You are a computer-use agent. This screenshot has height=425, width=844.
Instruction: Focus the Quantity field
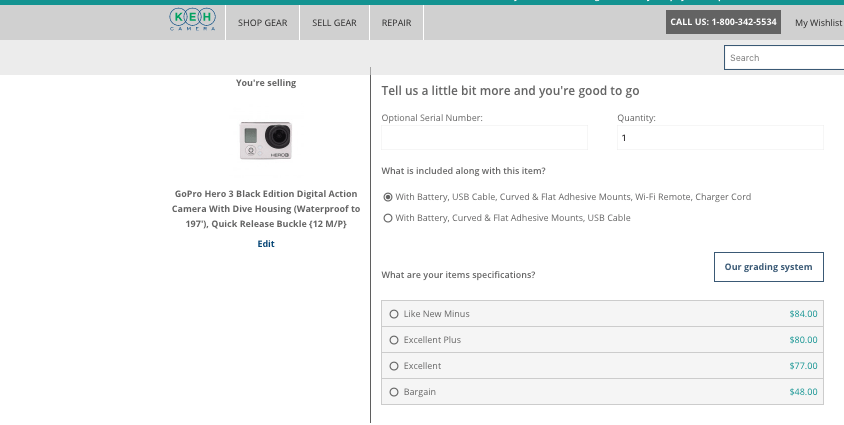720,138
